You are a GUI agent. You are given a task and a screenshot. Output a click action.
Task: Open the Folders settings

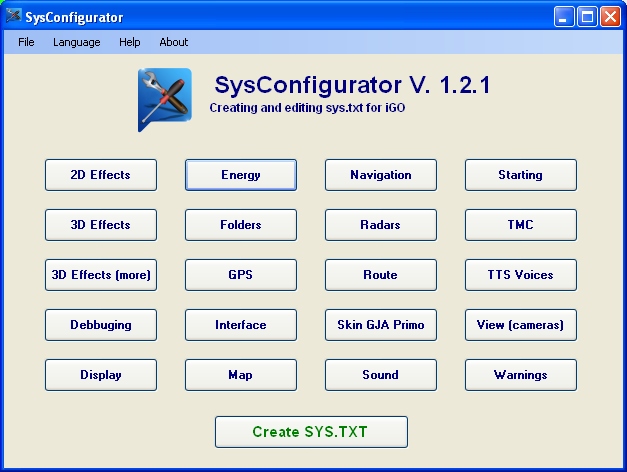tap(241, 225)
